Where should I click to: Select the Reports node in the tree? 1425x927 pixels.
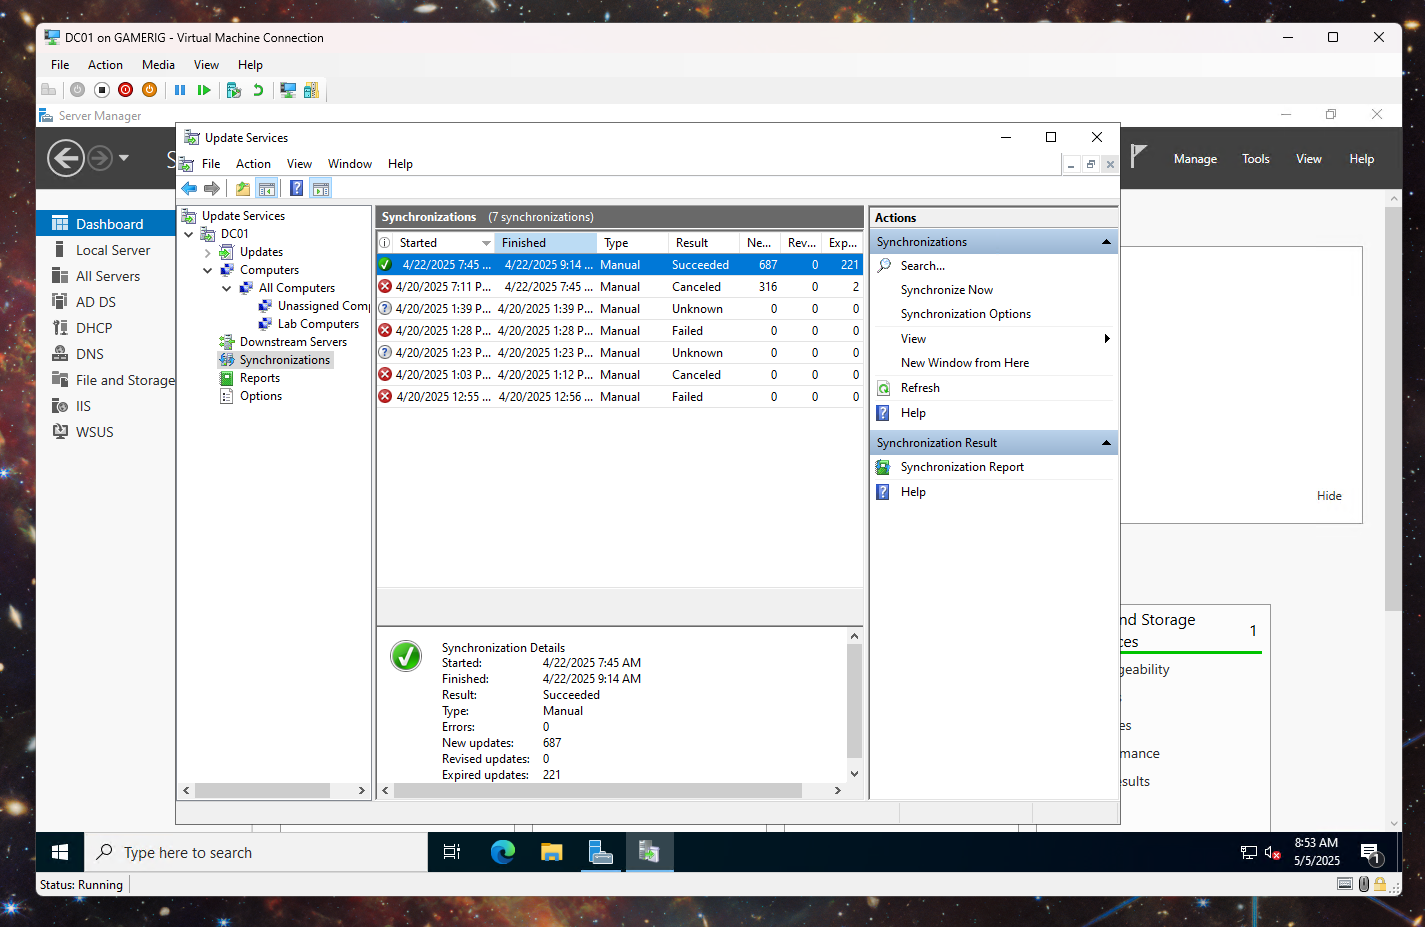pyautogui.click(x=259, y=378)
